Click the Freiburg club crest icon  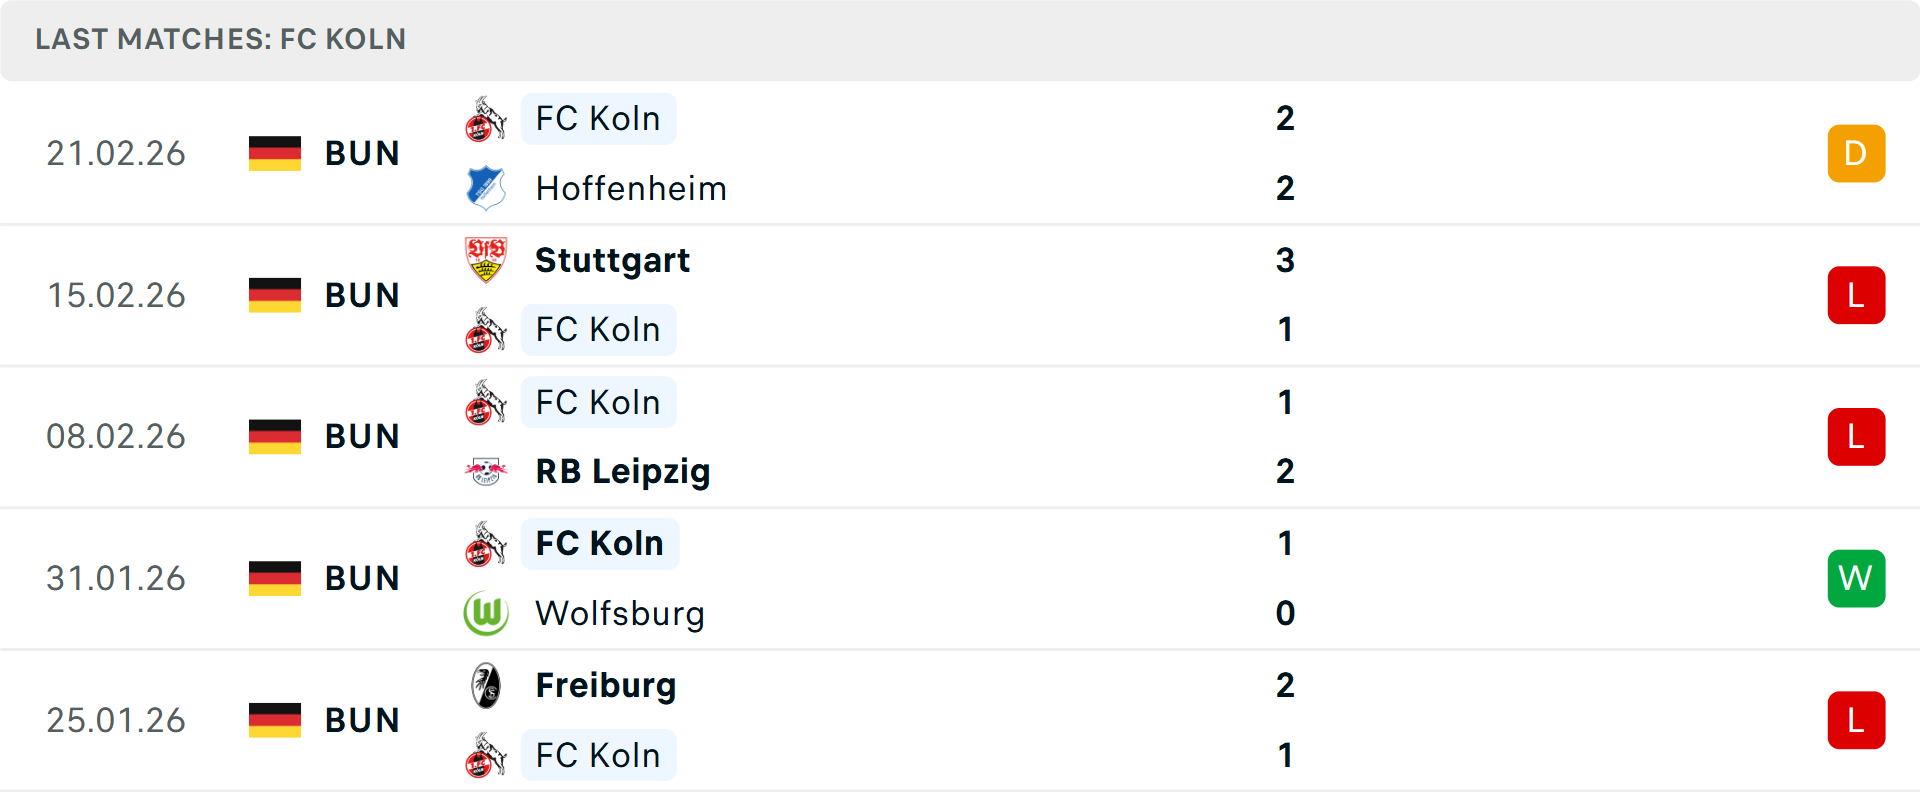[486, 686]
